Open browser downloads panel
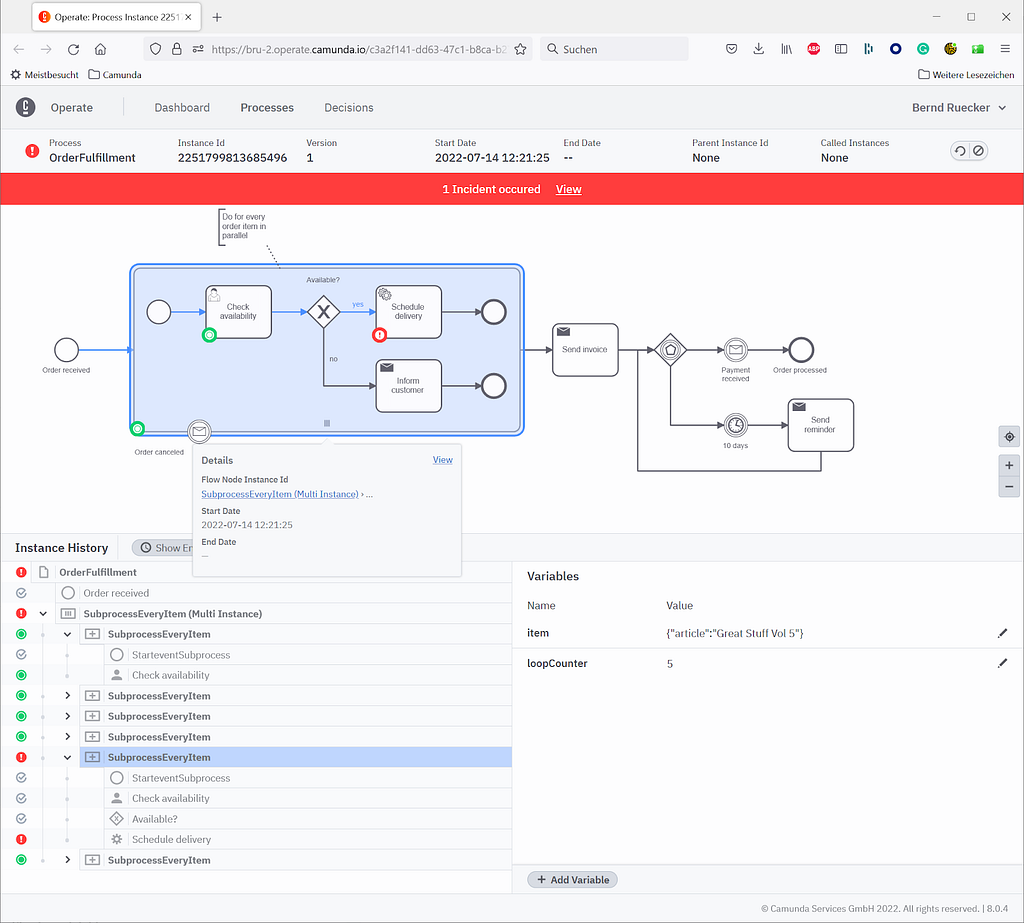The width and height of the screenshot is (1024, 923). click(758, 49)
